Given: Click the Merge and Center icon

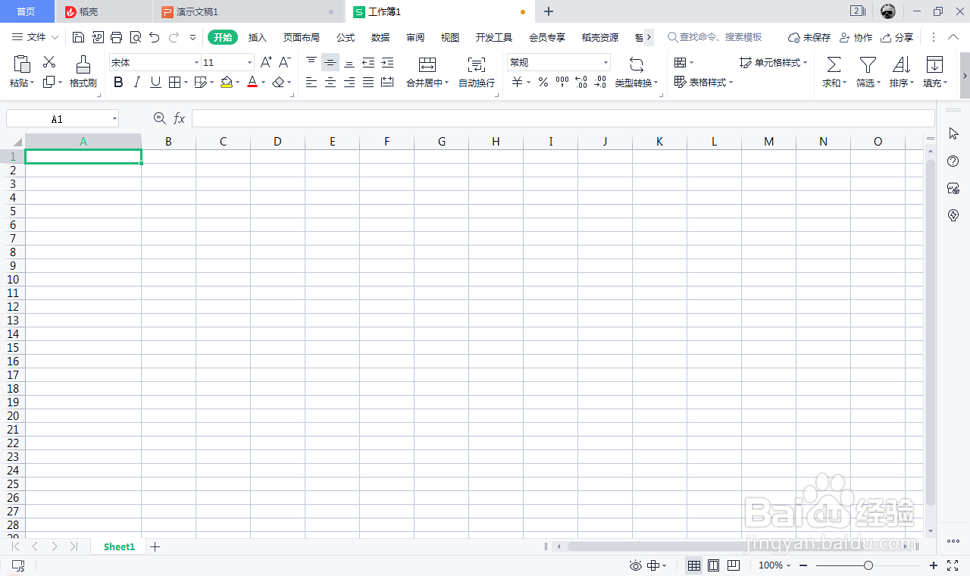Looking at the screenshot, I should coord(429,72).
